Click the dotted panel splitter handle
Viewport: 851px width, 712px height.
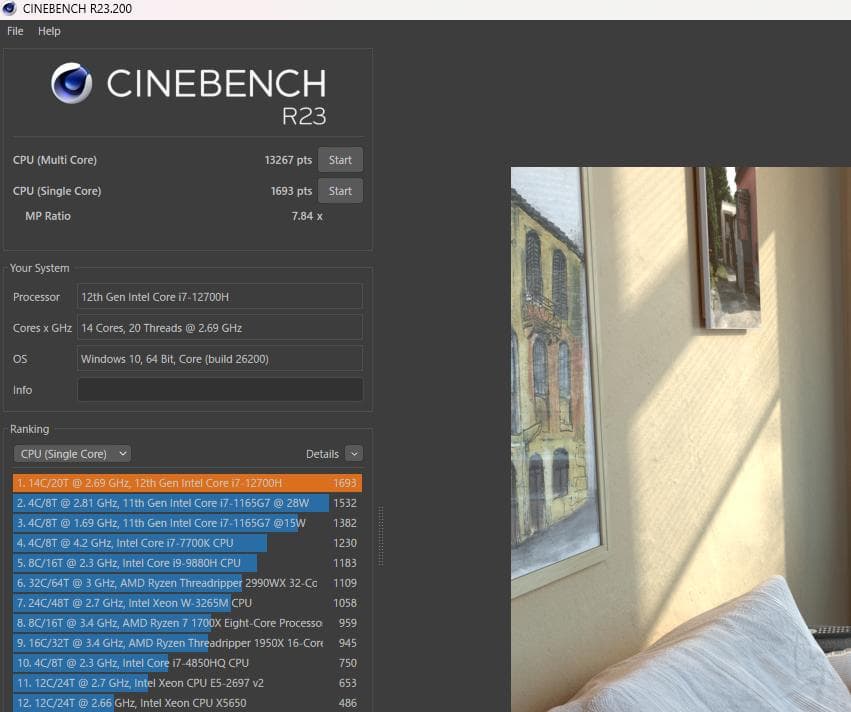tap(381, 536)
